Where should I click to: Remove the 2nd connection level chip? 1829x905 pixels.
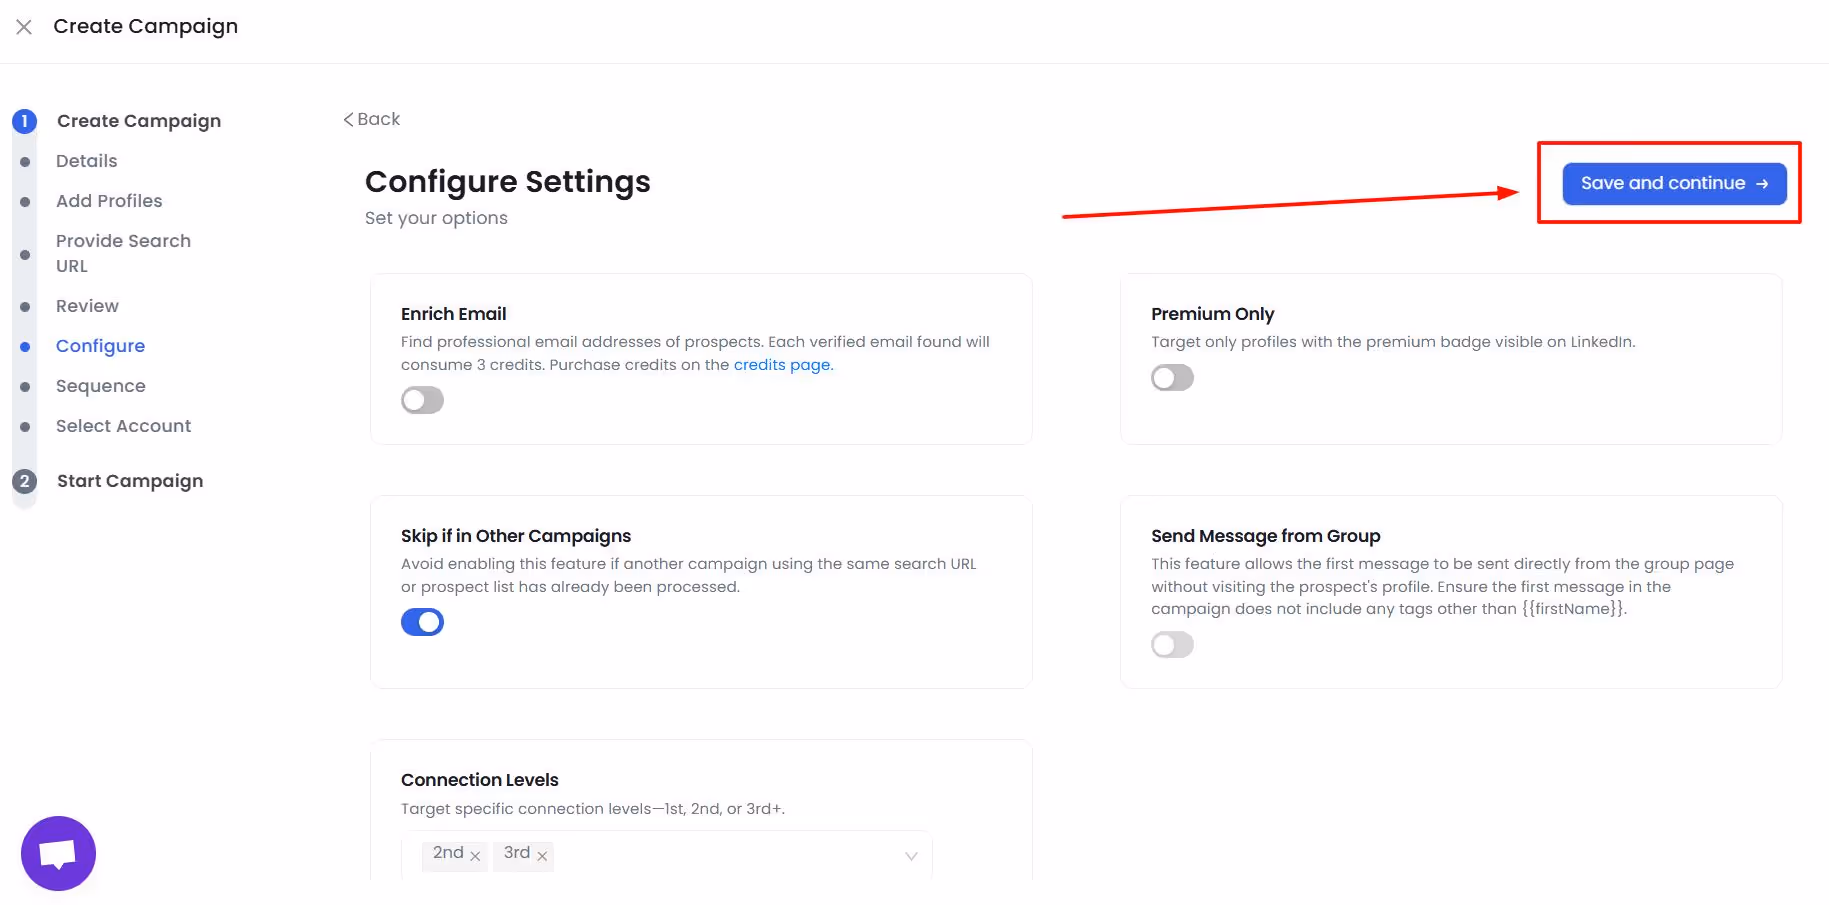[x=476, y=856]
